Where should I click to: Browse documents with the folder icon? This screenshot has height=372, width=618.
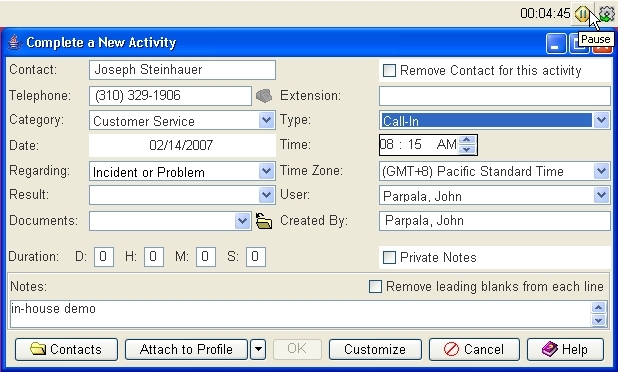[264, 221]
